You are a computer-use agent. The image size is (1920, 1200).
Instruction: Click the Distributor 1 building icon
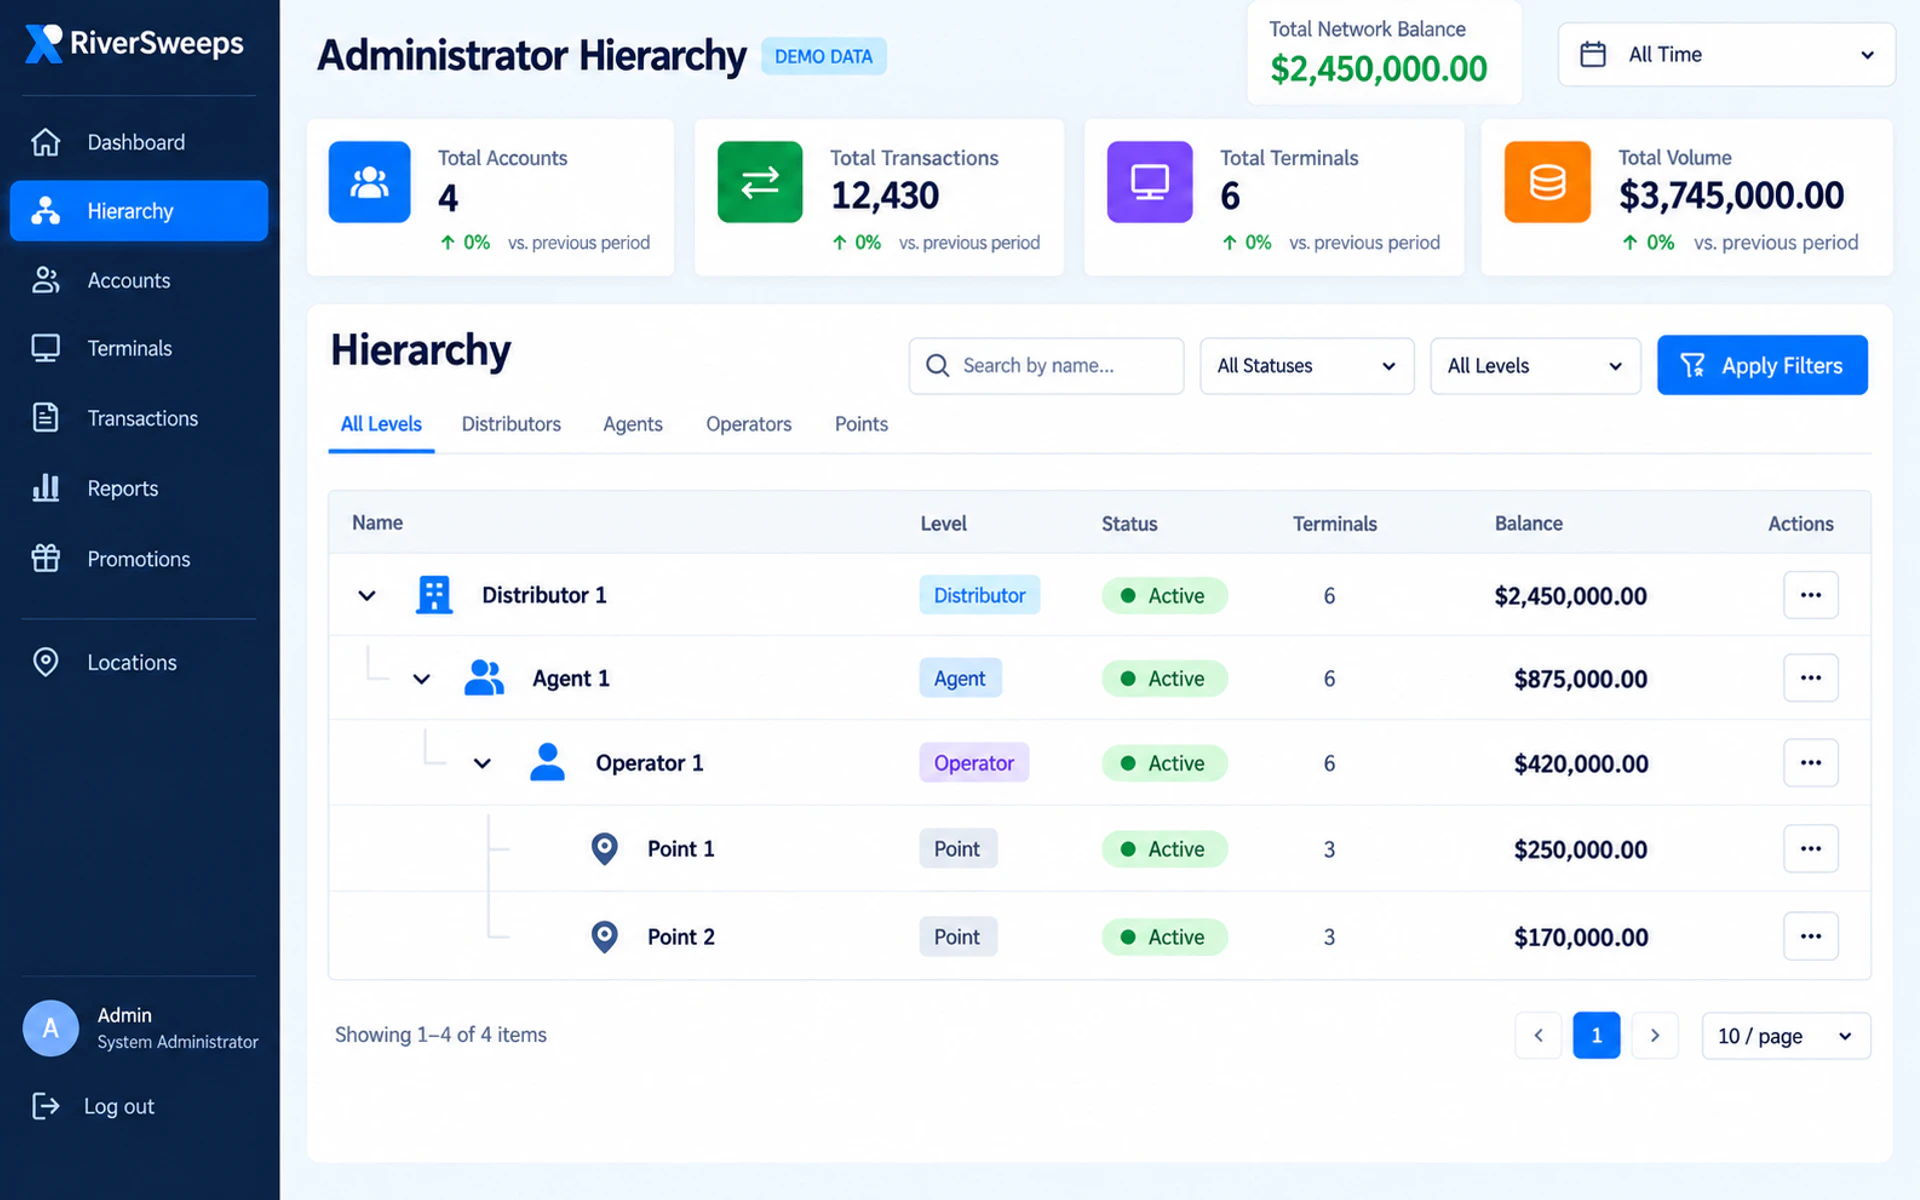coord(434,595)
